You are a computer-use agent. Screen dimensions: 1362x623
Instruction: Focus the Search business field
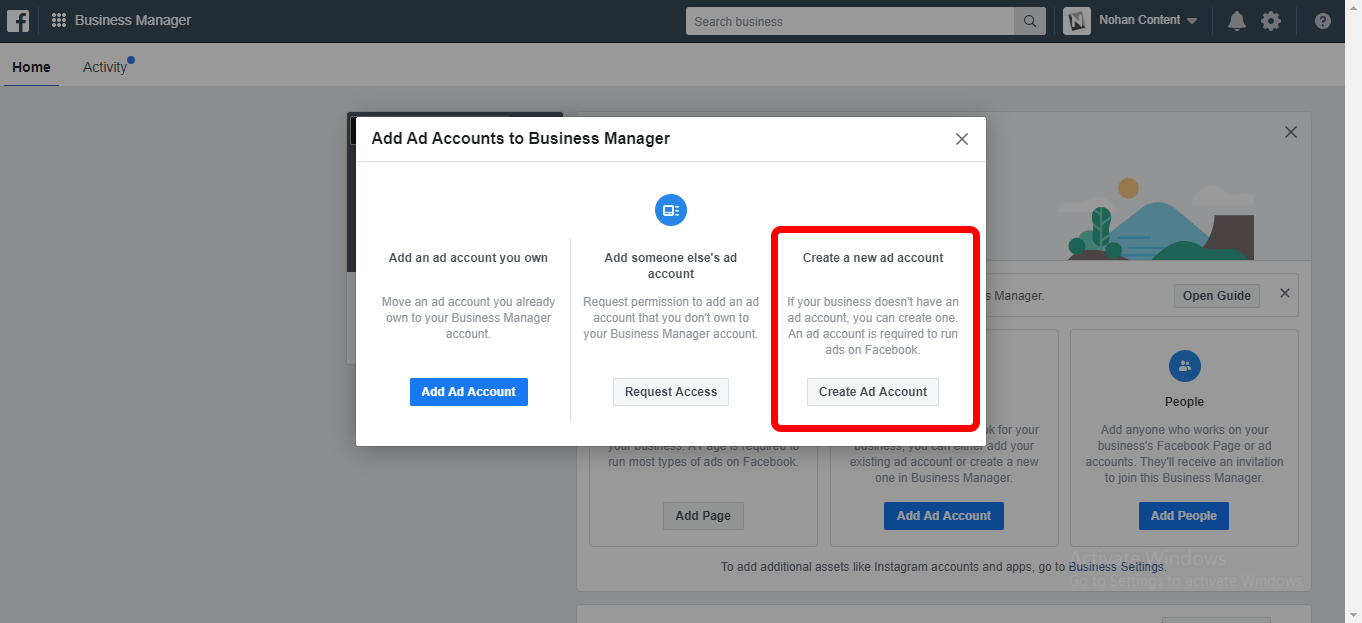(850, 21)
